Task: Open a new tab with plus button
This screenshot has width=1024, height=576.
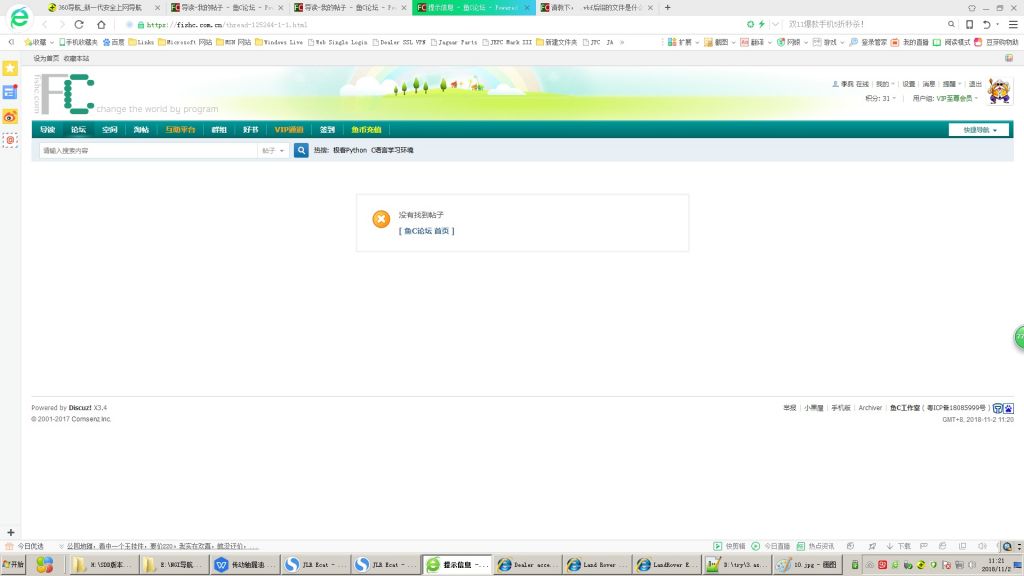Action: click(667, 8)
